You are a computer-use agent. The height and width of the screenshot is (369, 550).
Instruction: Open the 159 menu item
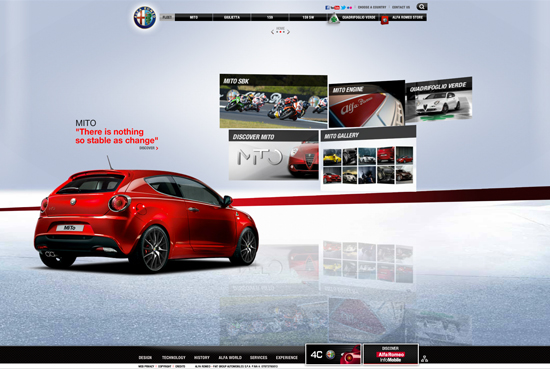pyautogui.click(x=270, y=17)
